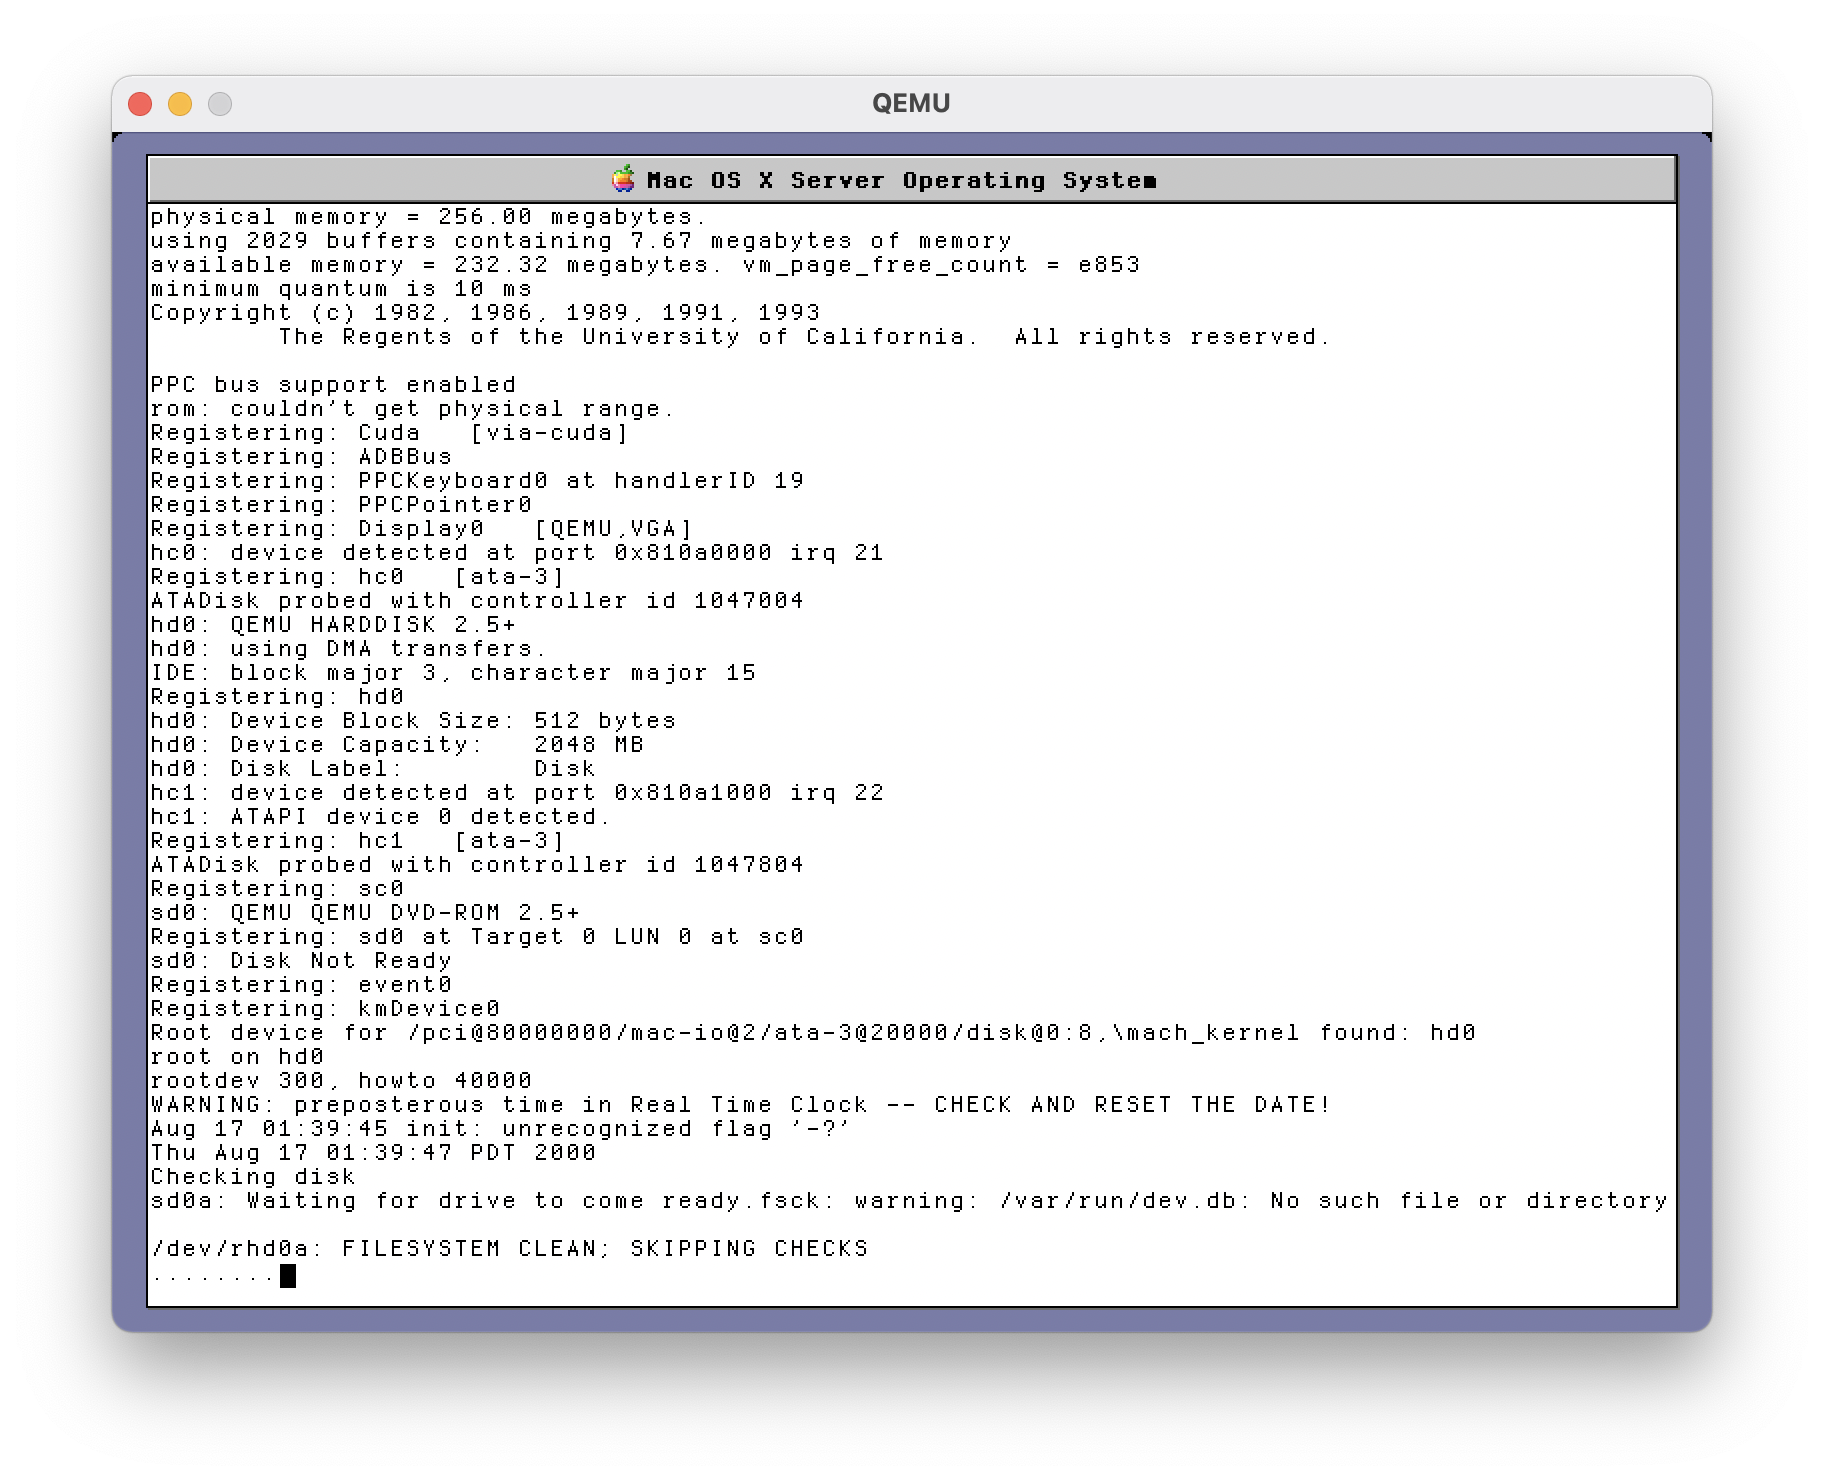Screen dimensions: 1824x1480
Task: Close the QEMU window
Action: pos(140,104)
